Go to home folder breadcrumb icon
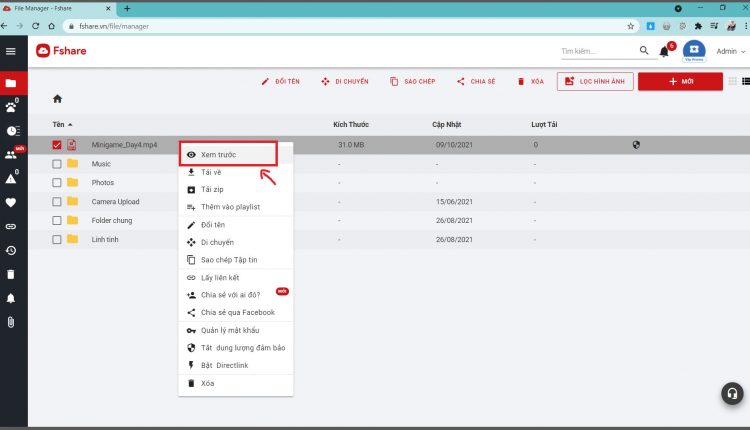This screenshot has width=750, height=430. click(57, 99)
